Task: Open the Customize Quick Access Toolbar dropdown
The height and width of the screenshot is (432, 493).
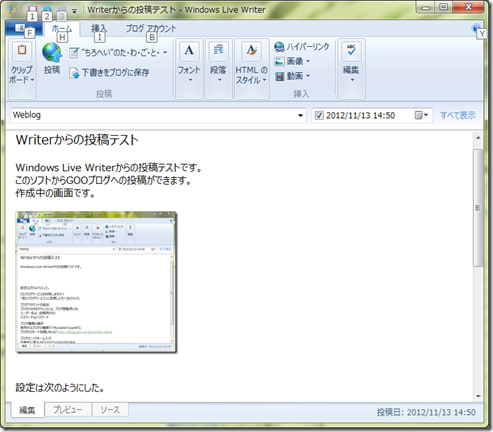Action: (74, 11)
